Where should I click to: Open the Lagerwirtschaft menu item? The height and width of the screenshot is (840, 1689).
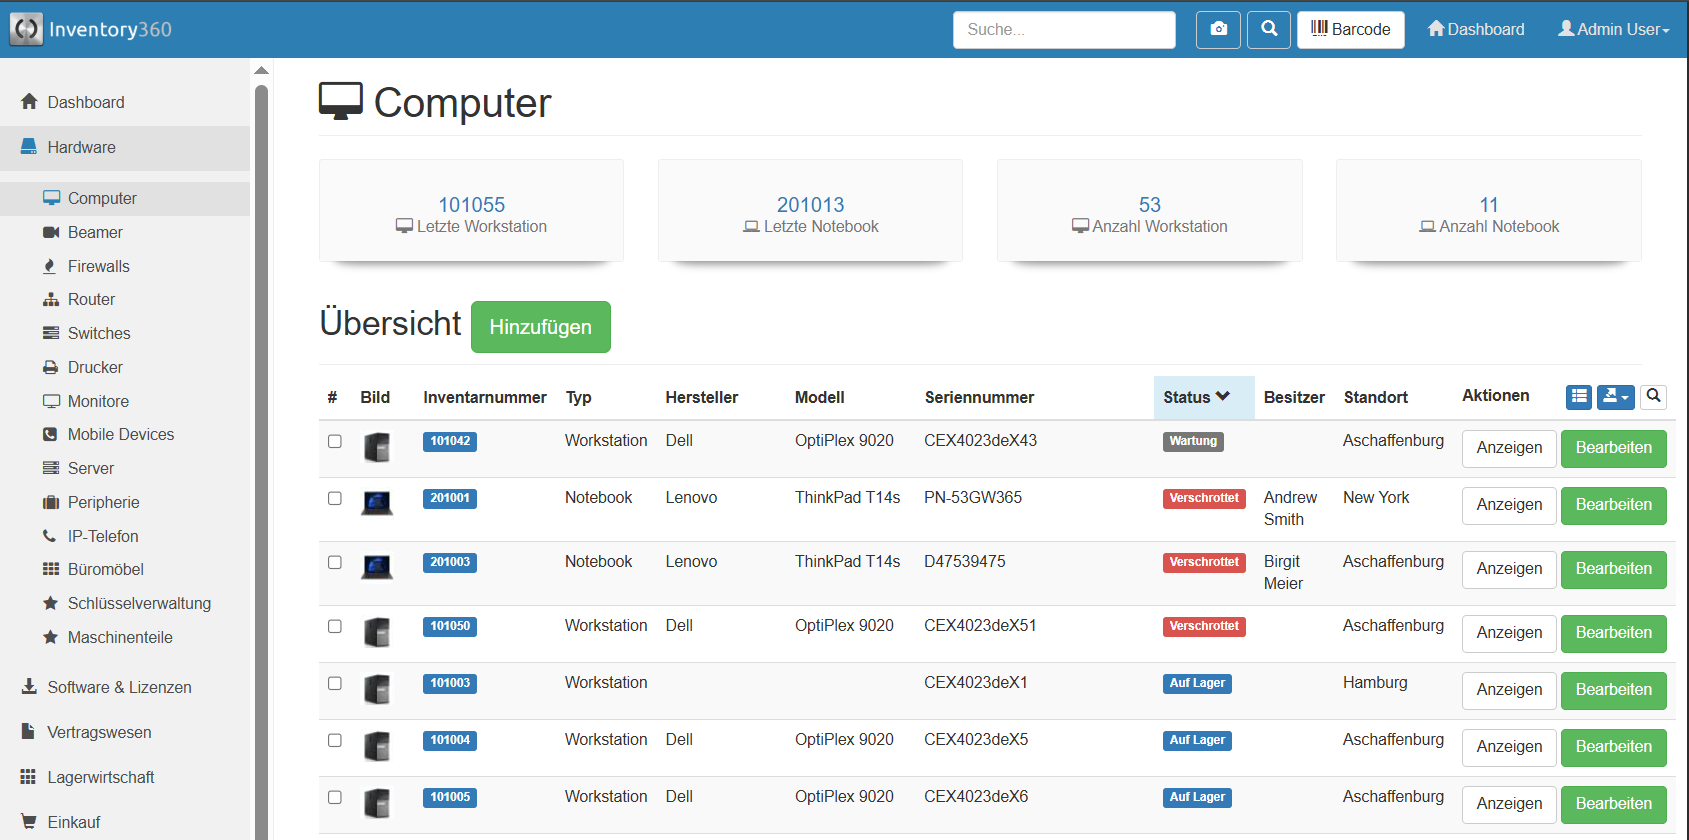101,777
